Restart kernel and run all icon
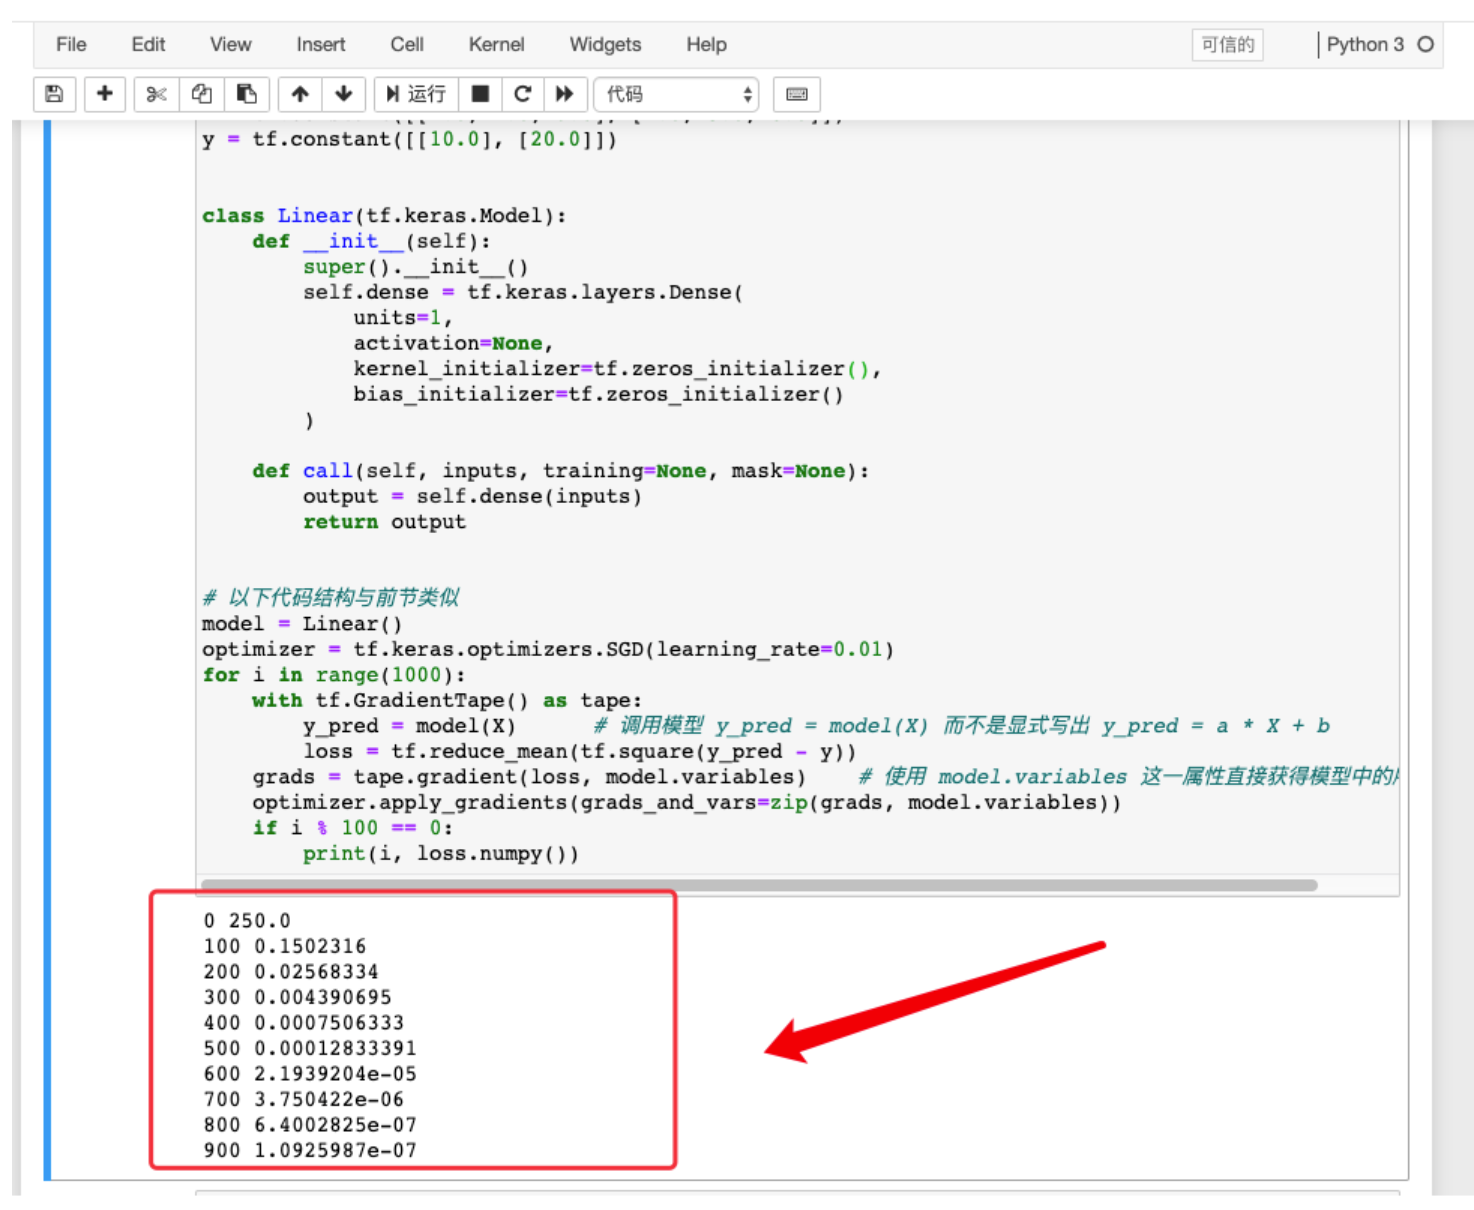This screenshot has height=1210, width=1474. tap(565, 94)
